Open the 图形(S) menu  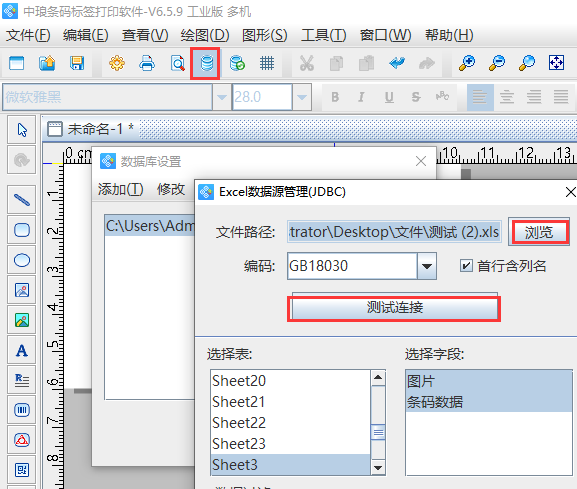pos(265,35)
